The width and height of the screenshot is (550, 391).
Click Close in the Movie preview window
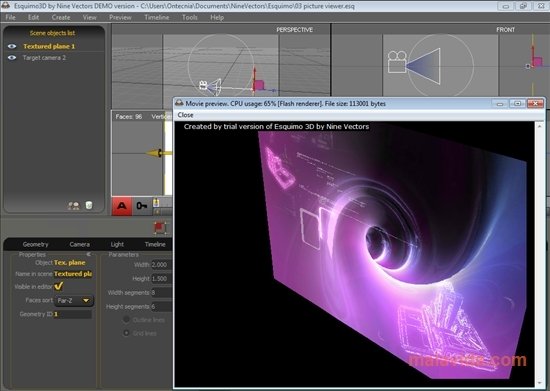tap(185, 115)
